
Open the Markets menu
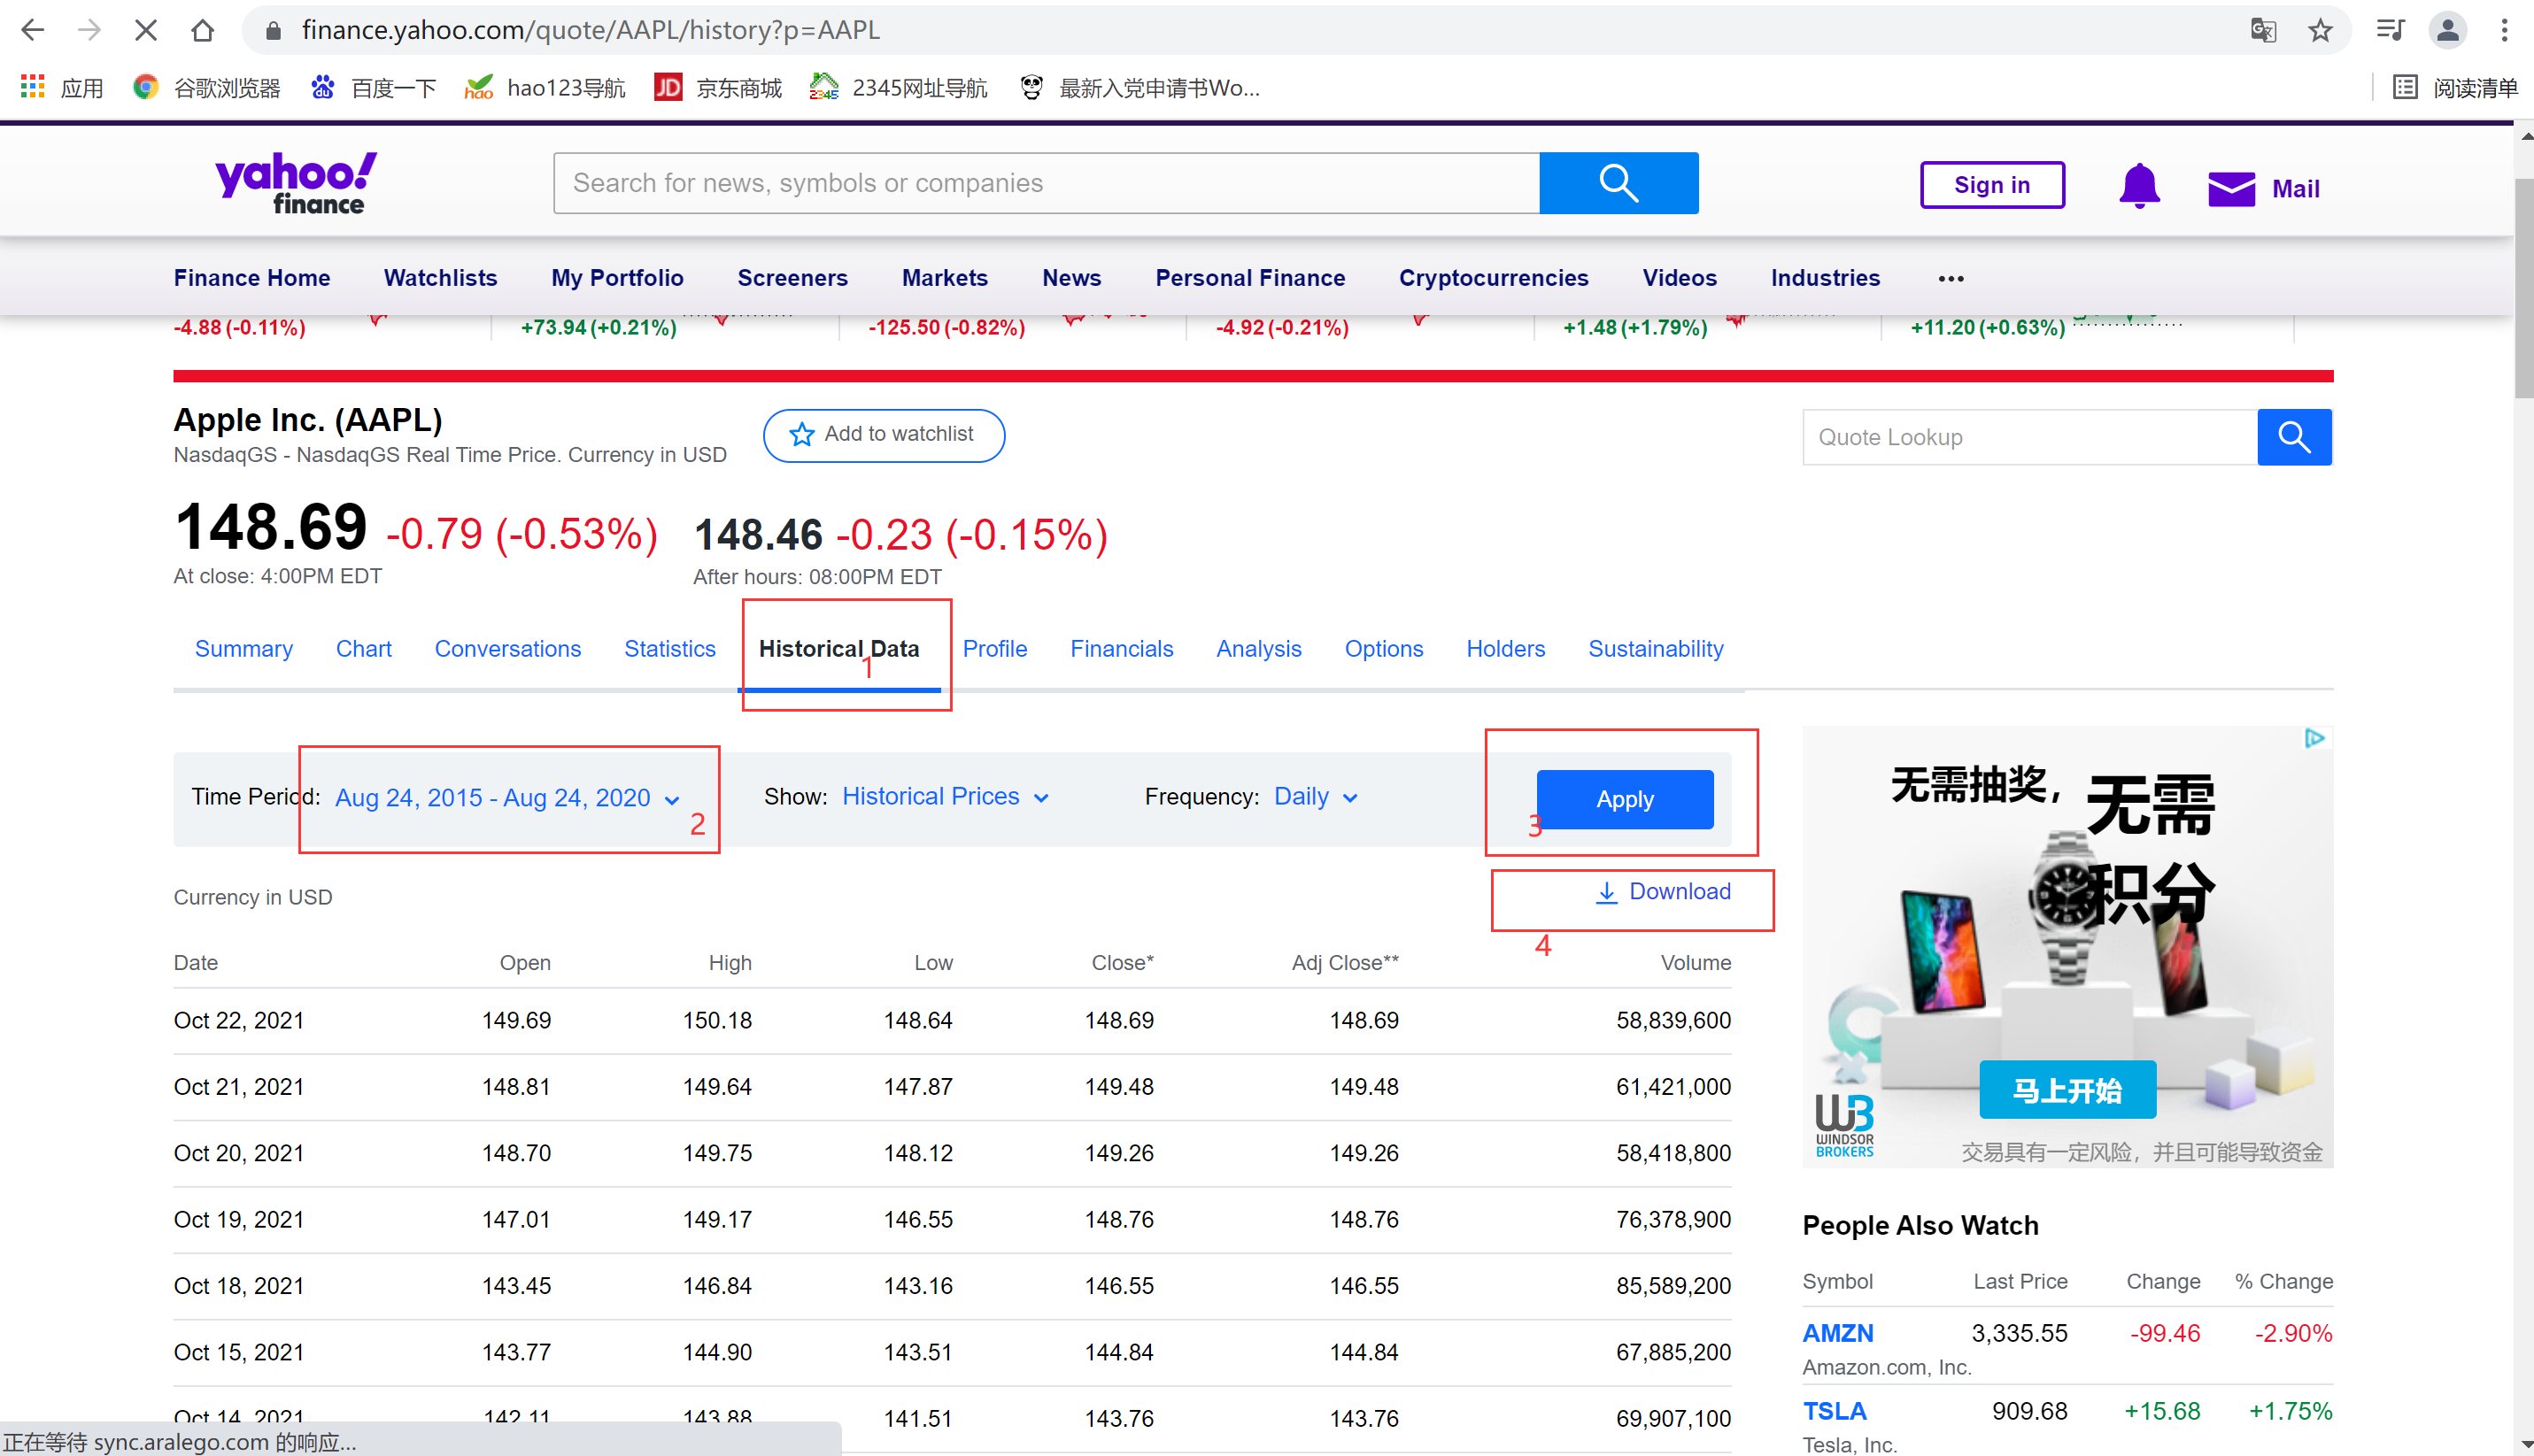click(944, 278)
